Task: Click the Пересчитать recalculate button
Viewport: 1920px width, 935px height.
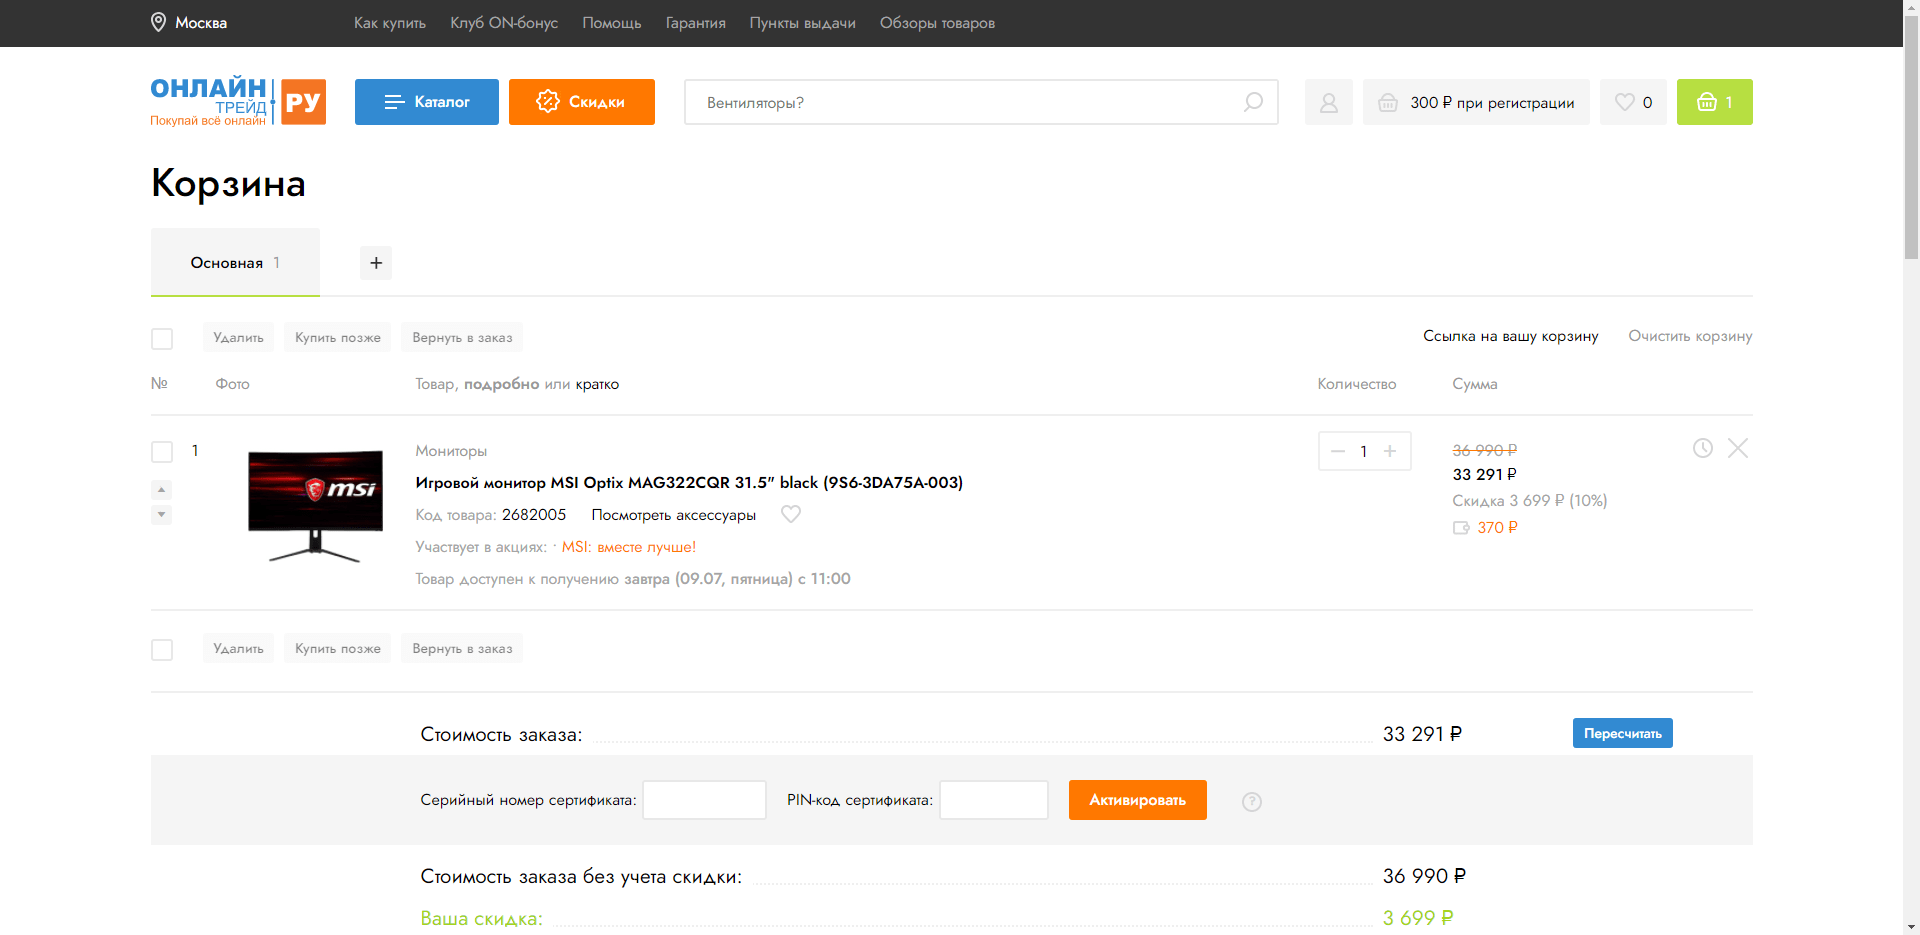Action: [1622, 733]
